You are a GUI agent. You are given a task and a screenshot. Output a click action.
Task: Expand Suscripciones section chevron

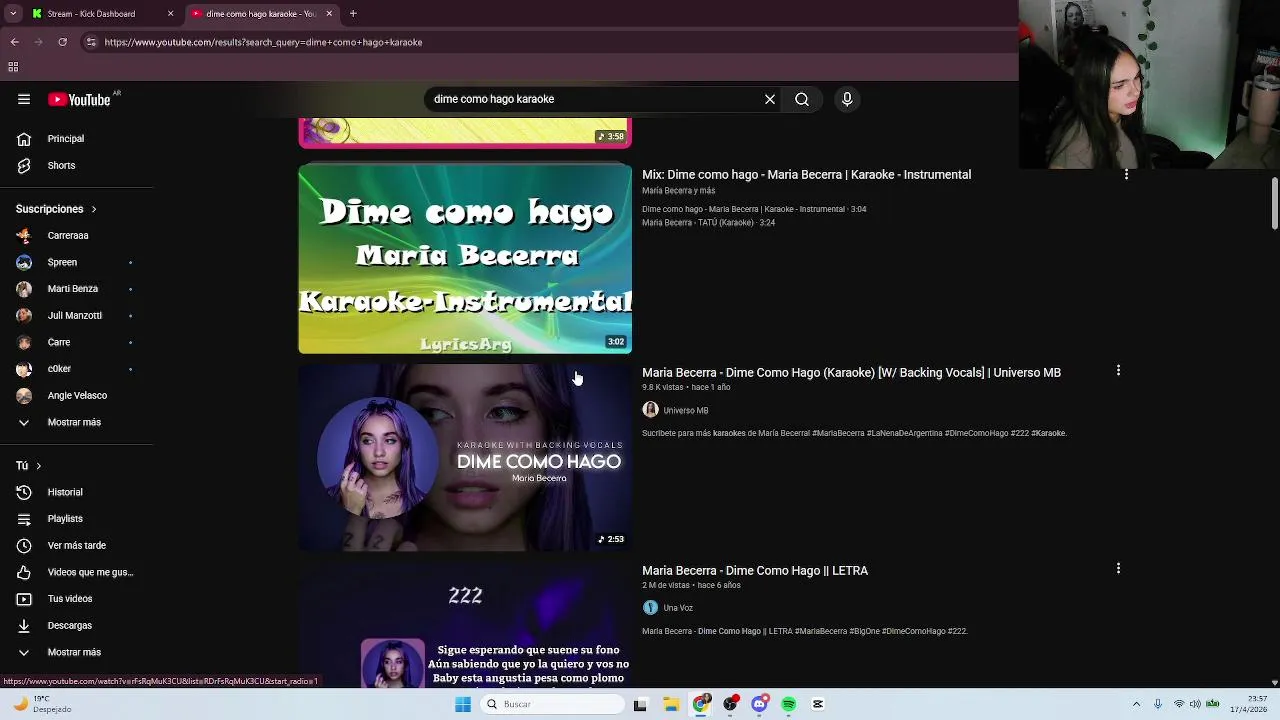pyautogui.click(x=94, y=209)
